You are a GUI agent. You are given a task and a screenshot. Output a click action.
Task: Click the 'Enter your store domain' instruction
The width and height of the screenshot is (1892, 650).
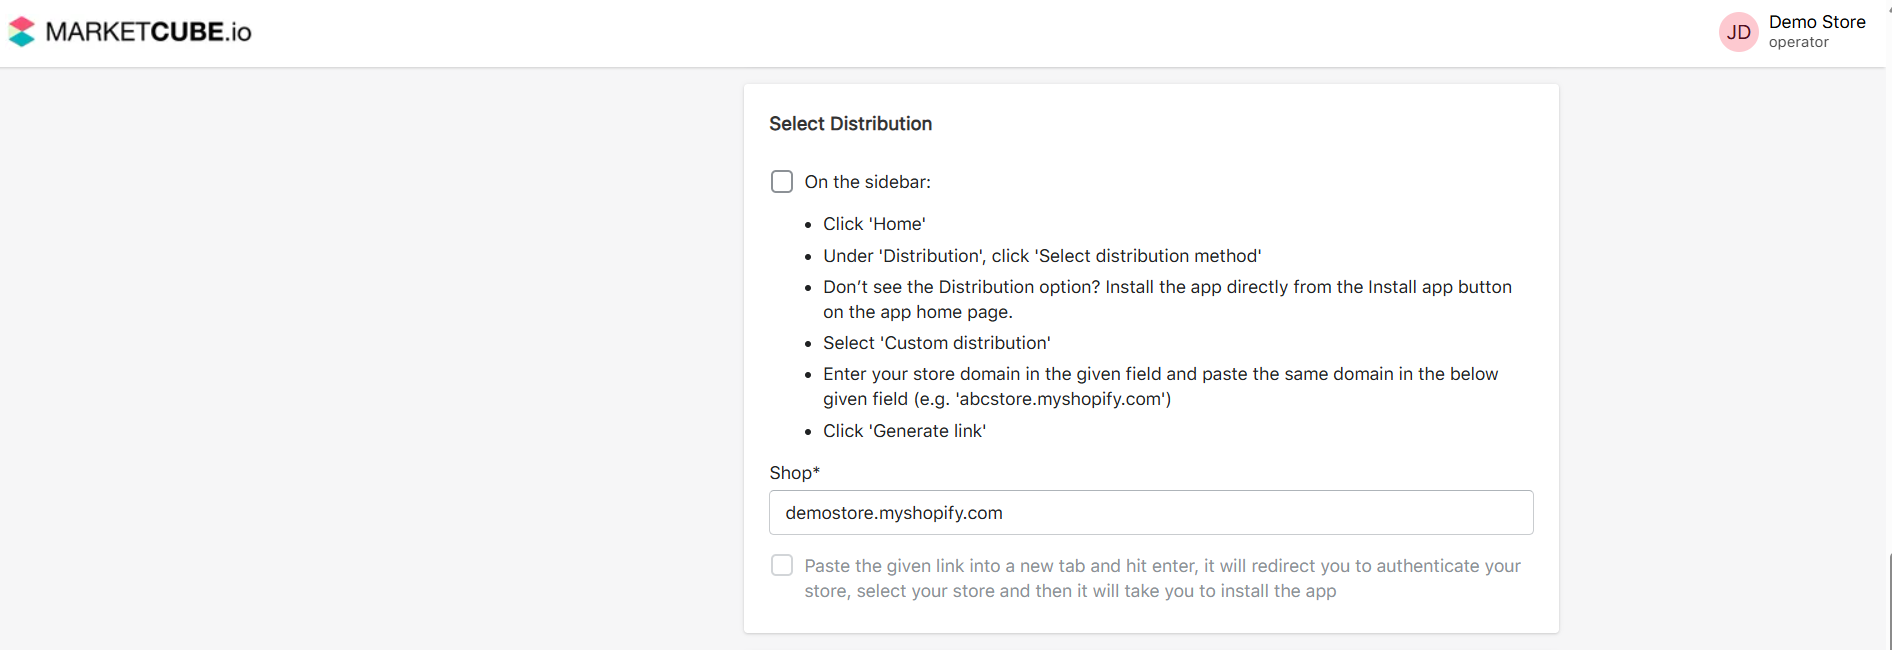coord(1160,386)
